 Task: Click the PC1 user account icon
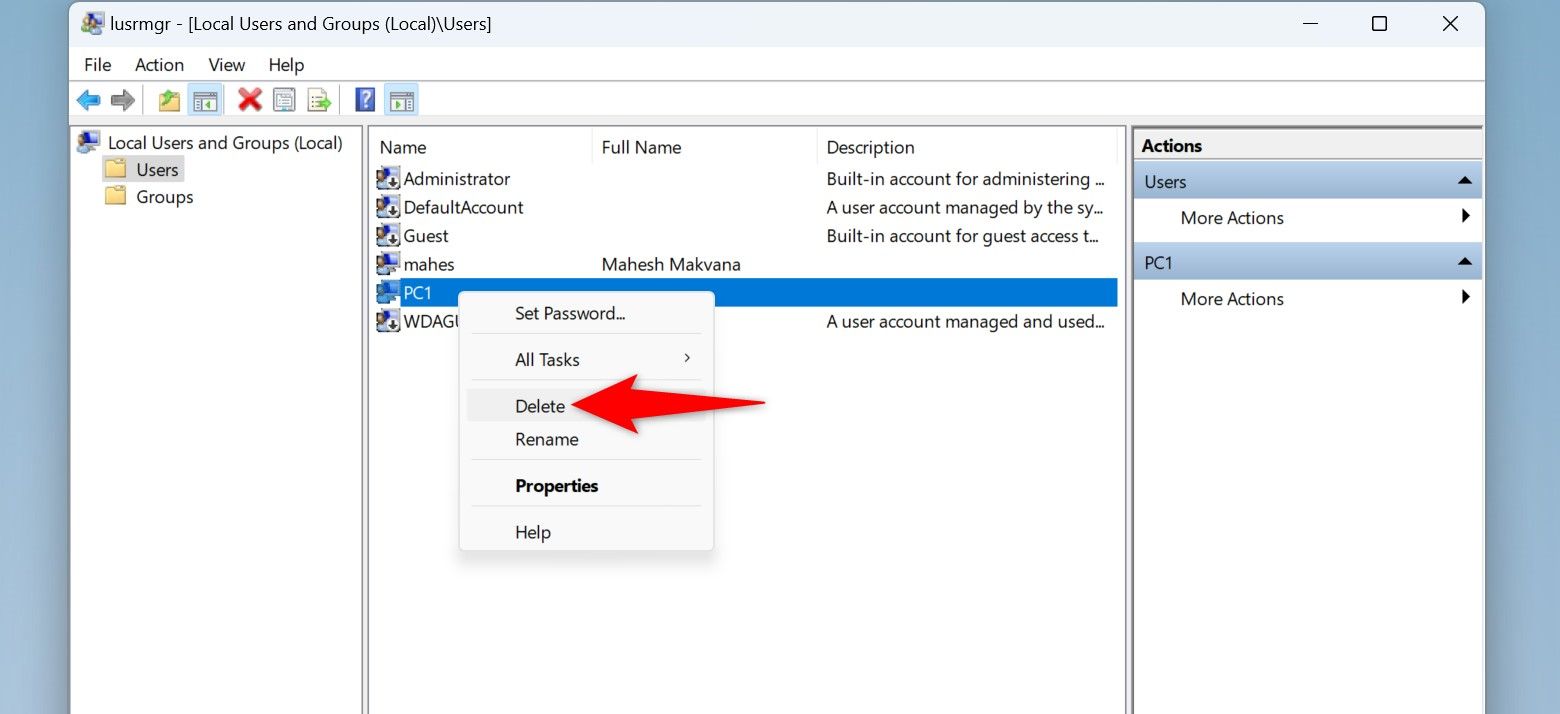pos(388,293)
